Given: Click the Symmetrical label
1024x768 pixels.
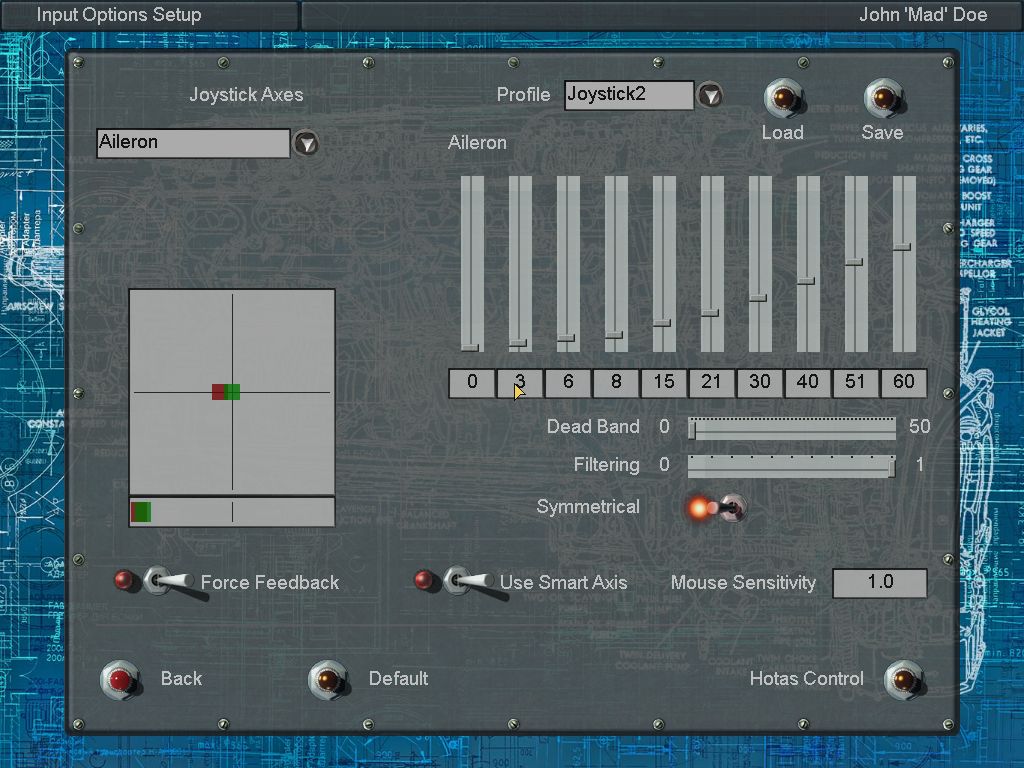Looking at the screenshot, I should [x=588, y=507].
